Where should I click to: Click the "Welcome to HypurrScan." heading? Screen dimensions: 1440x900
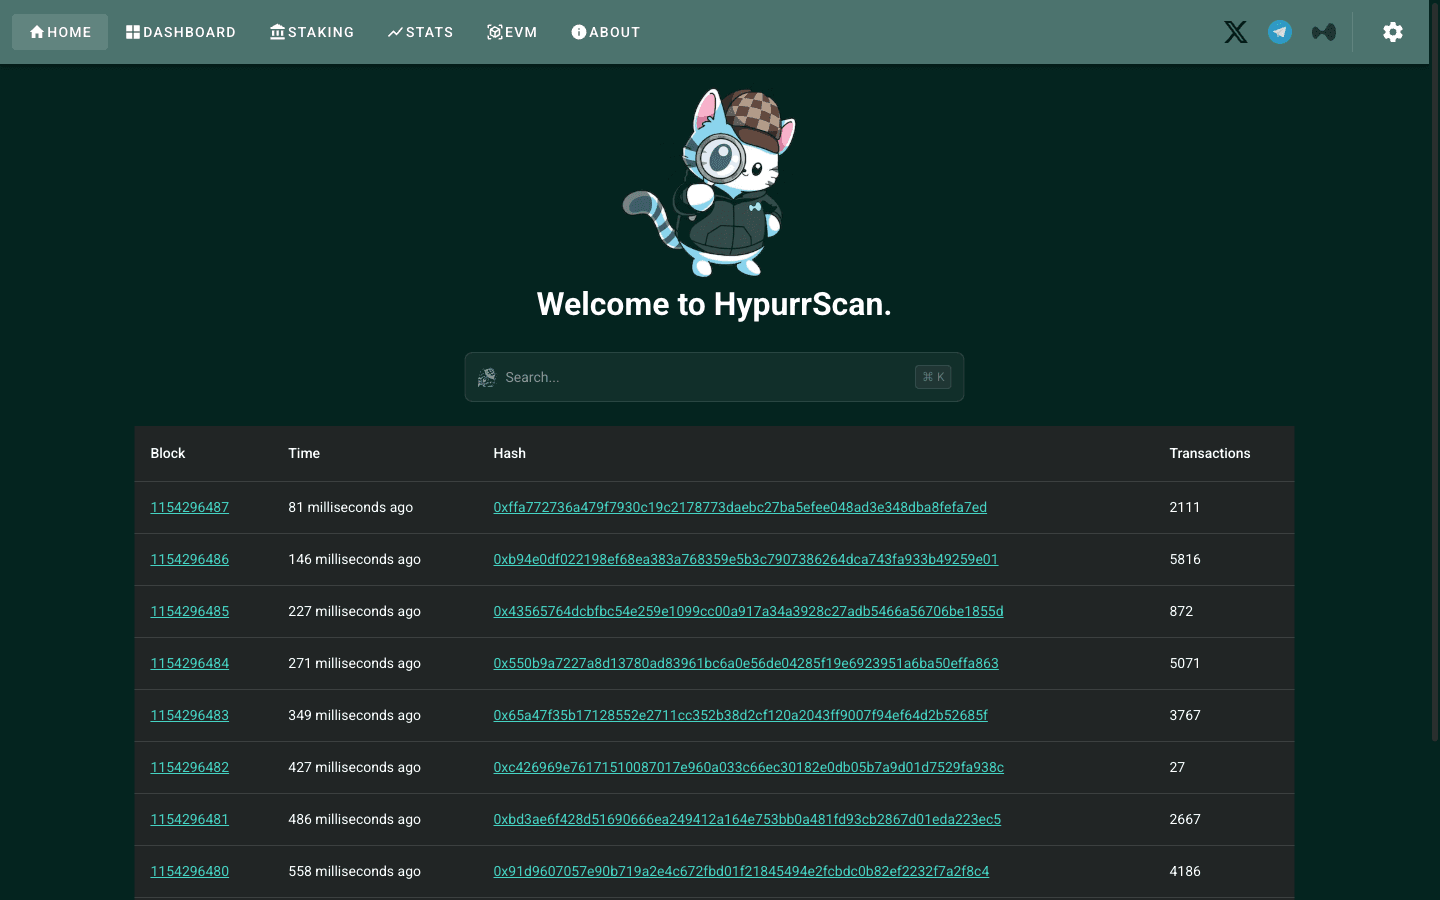pos(714,304)
